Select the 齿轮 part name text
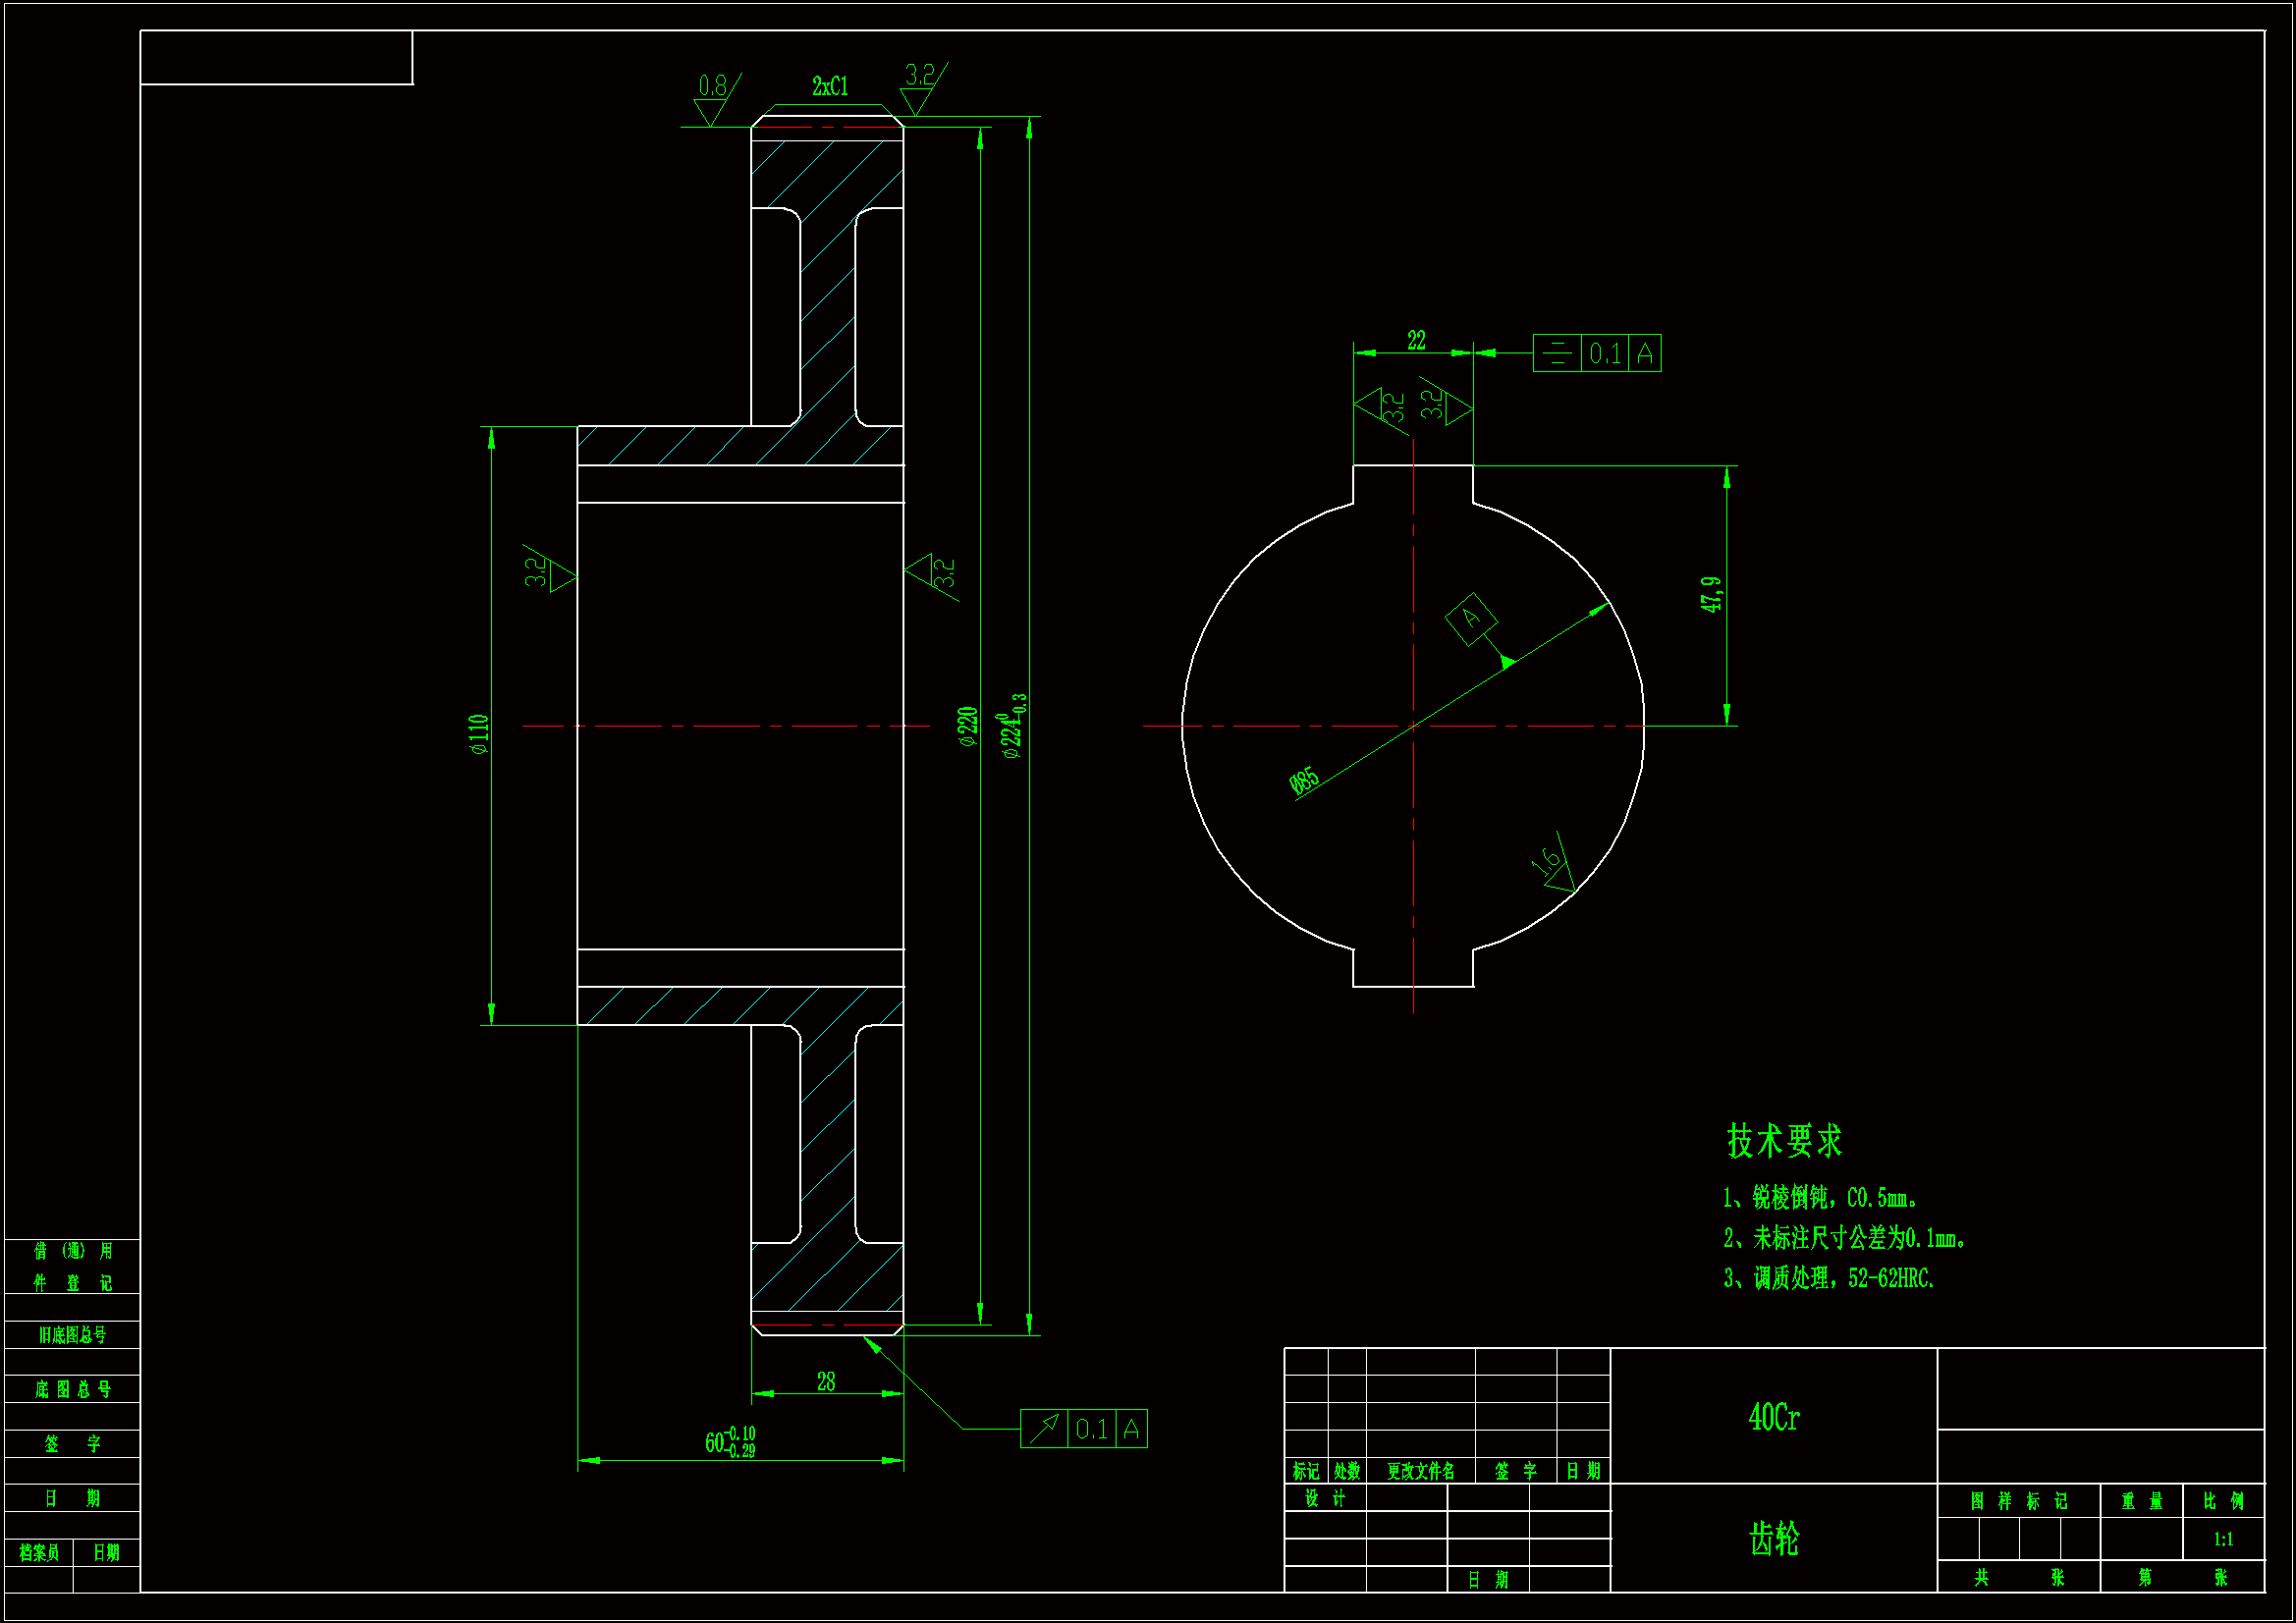Screen dimensions: 2296x1623 pos(1773,1538)
